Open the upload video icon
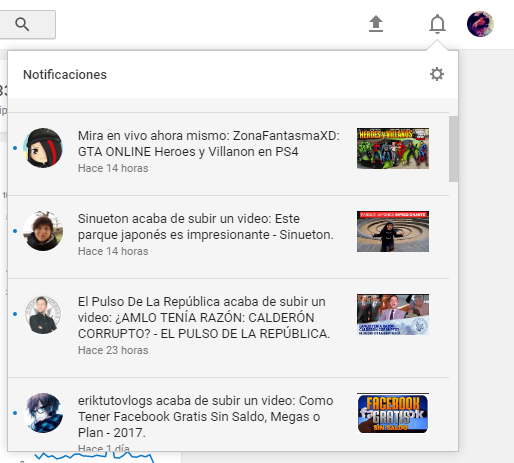The image size is (514, 463). (x=376, y=24)
